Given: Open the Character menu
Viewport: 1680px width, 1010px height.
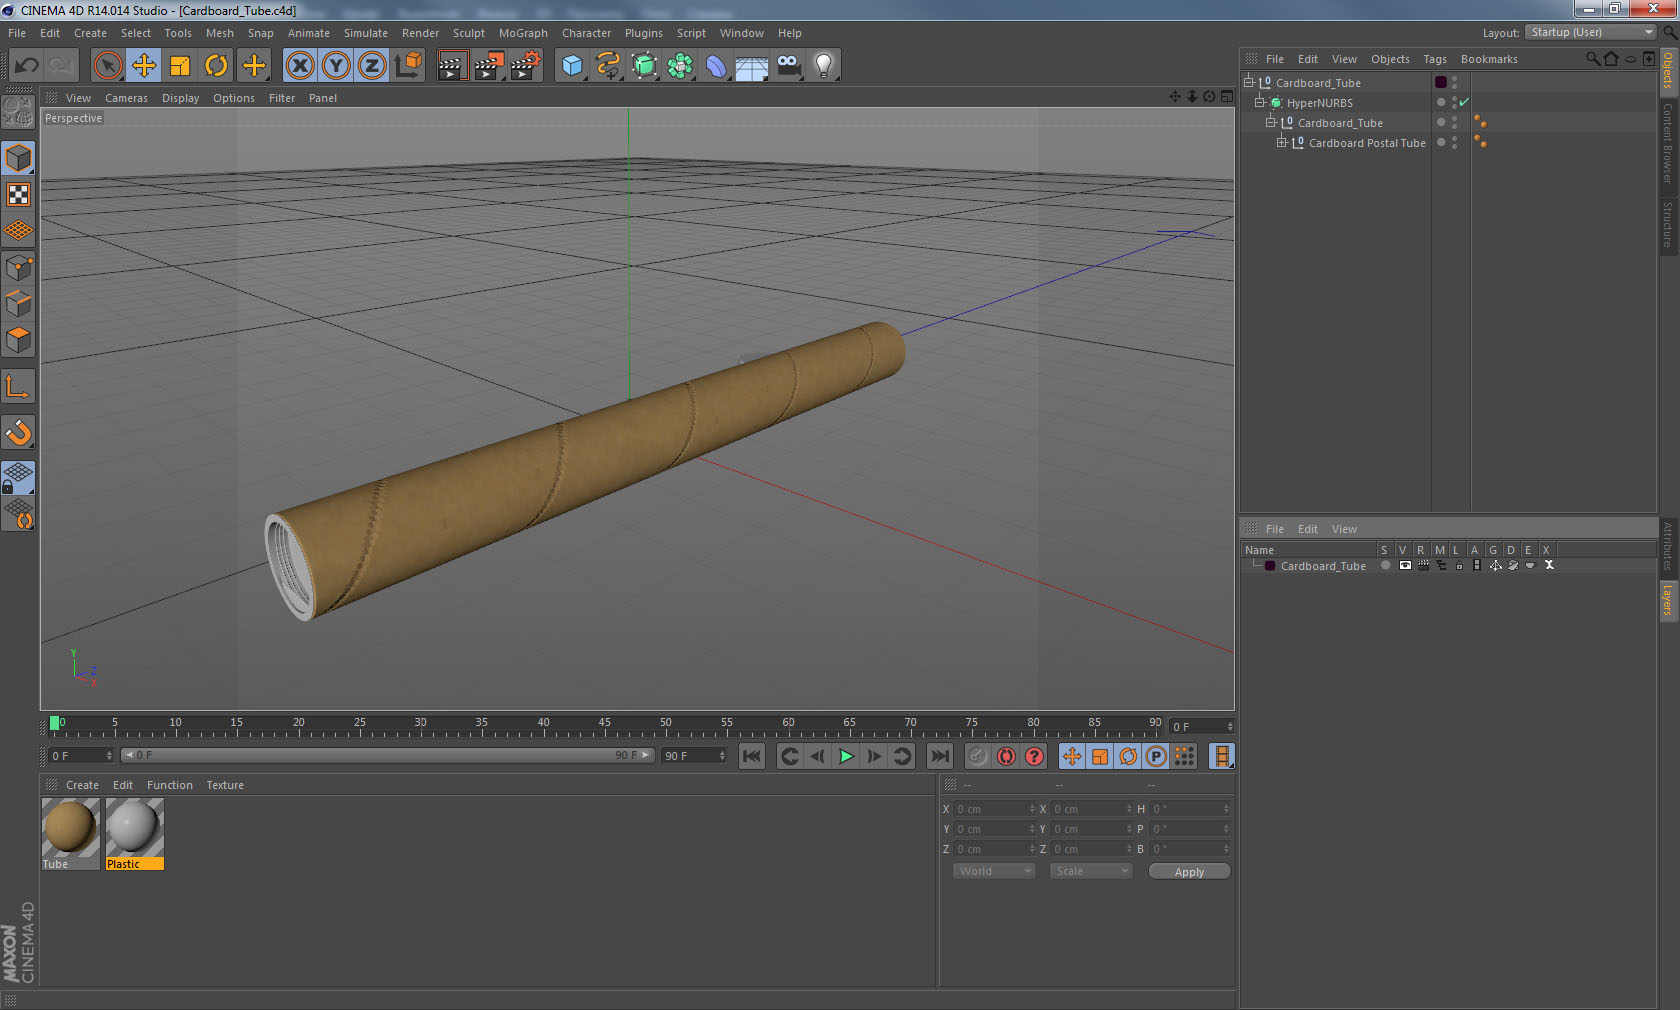Looking at the screenshot, I should click(x=586, y=33).
